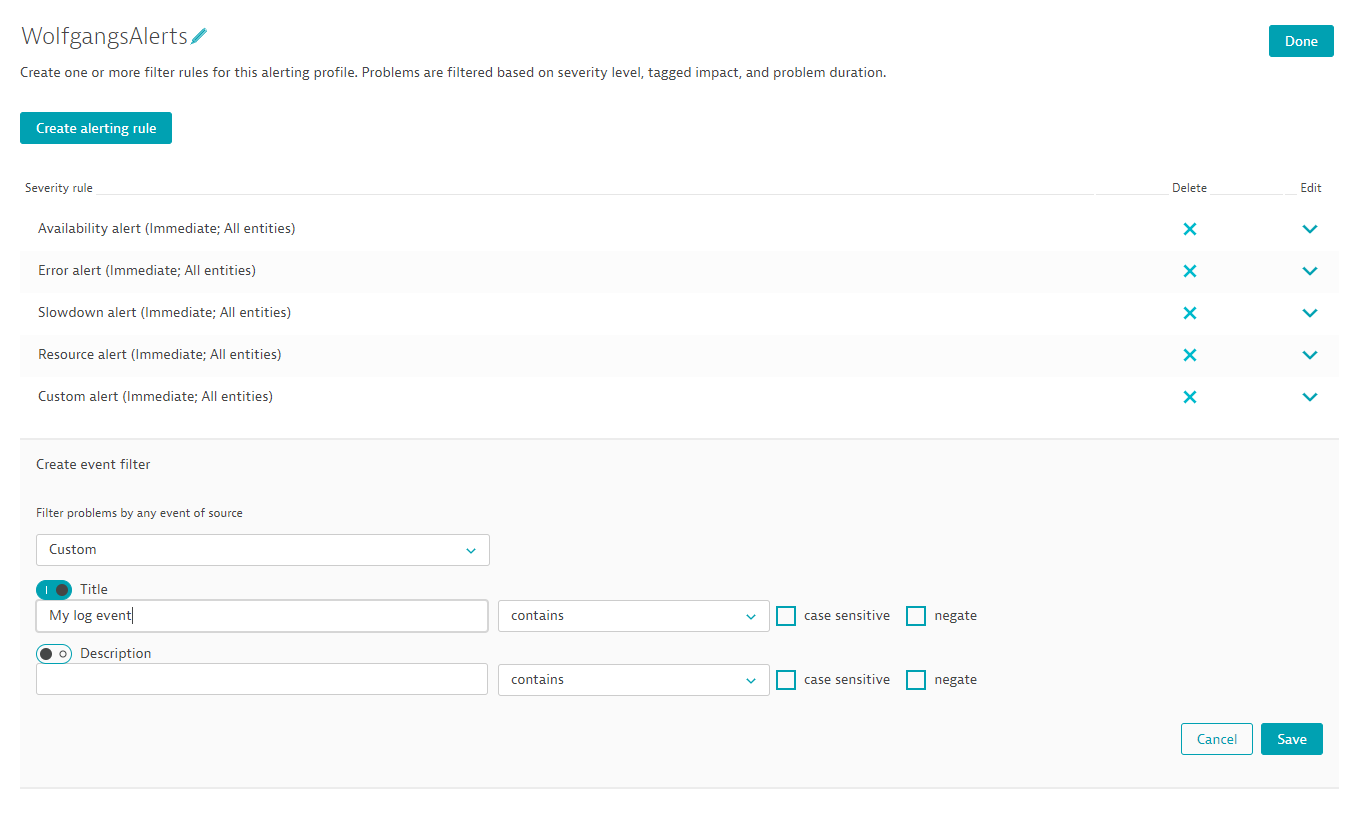Delete the Availability alert rule
The width and height of the screenshot is (1359, 833).
coord(1189,229)
